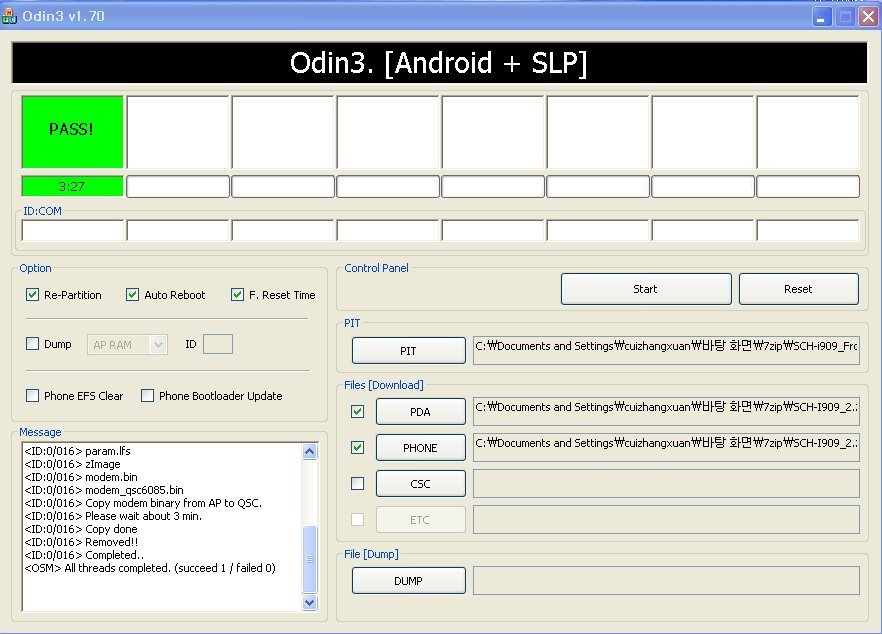Open the AP RAM dump dropdown
Screen dimensions: 882x634
(127, 344)
